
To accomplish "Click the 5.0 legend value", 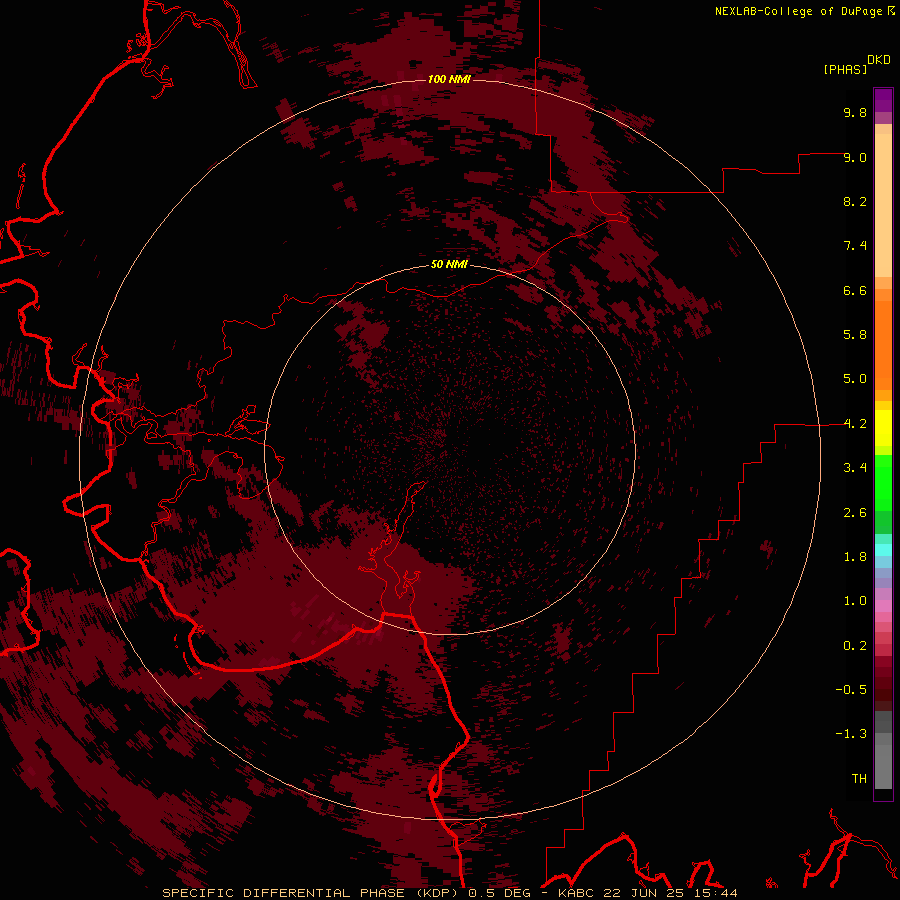I will (855, 379).
